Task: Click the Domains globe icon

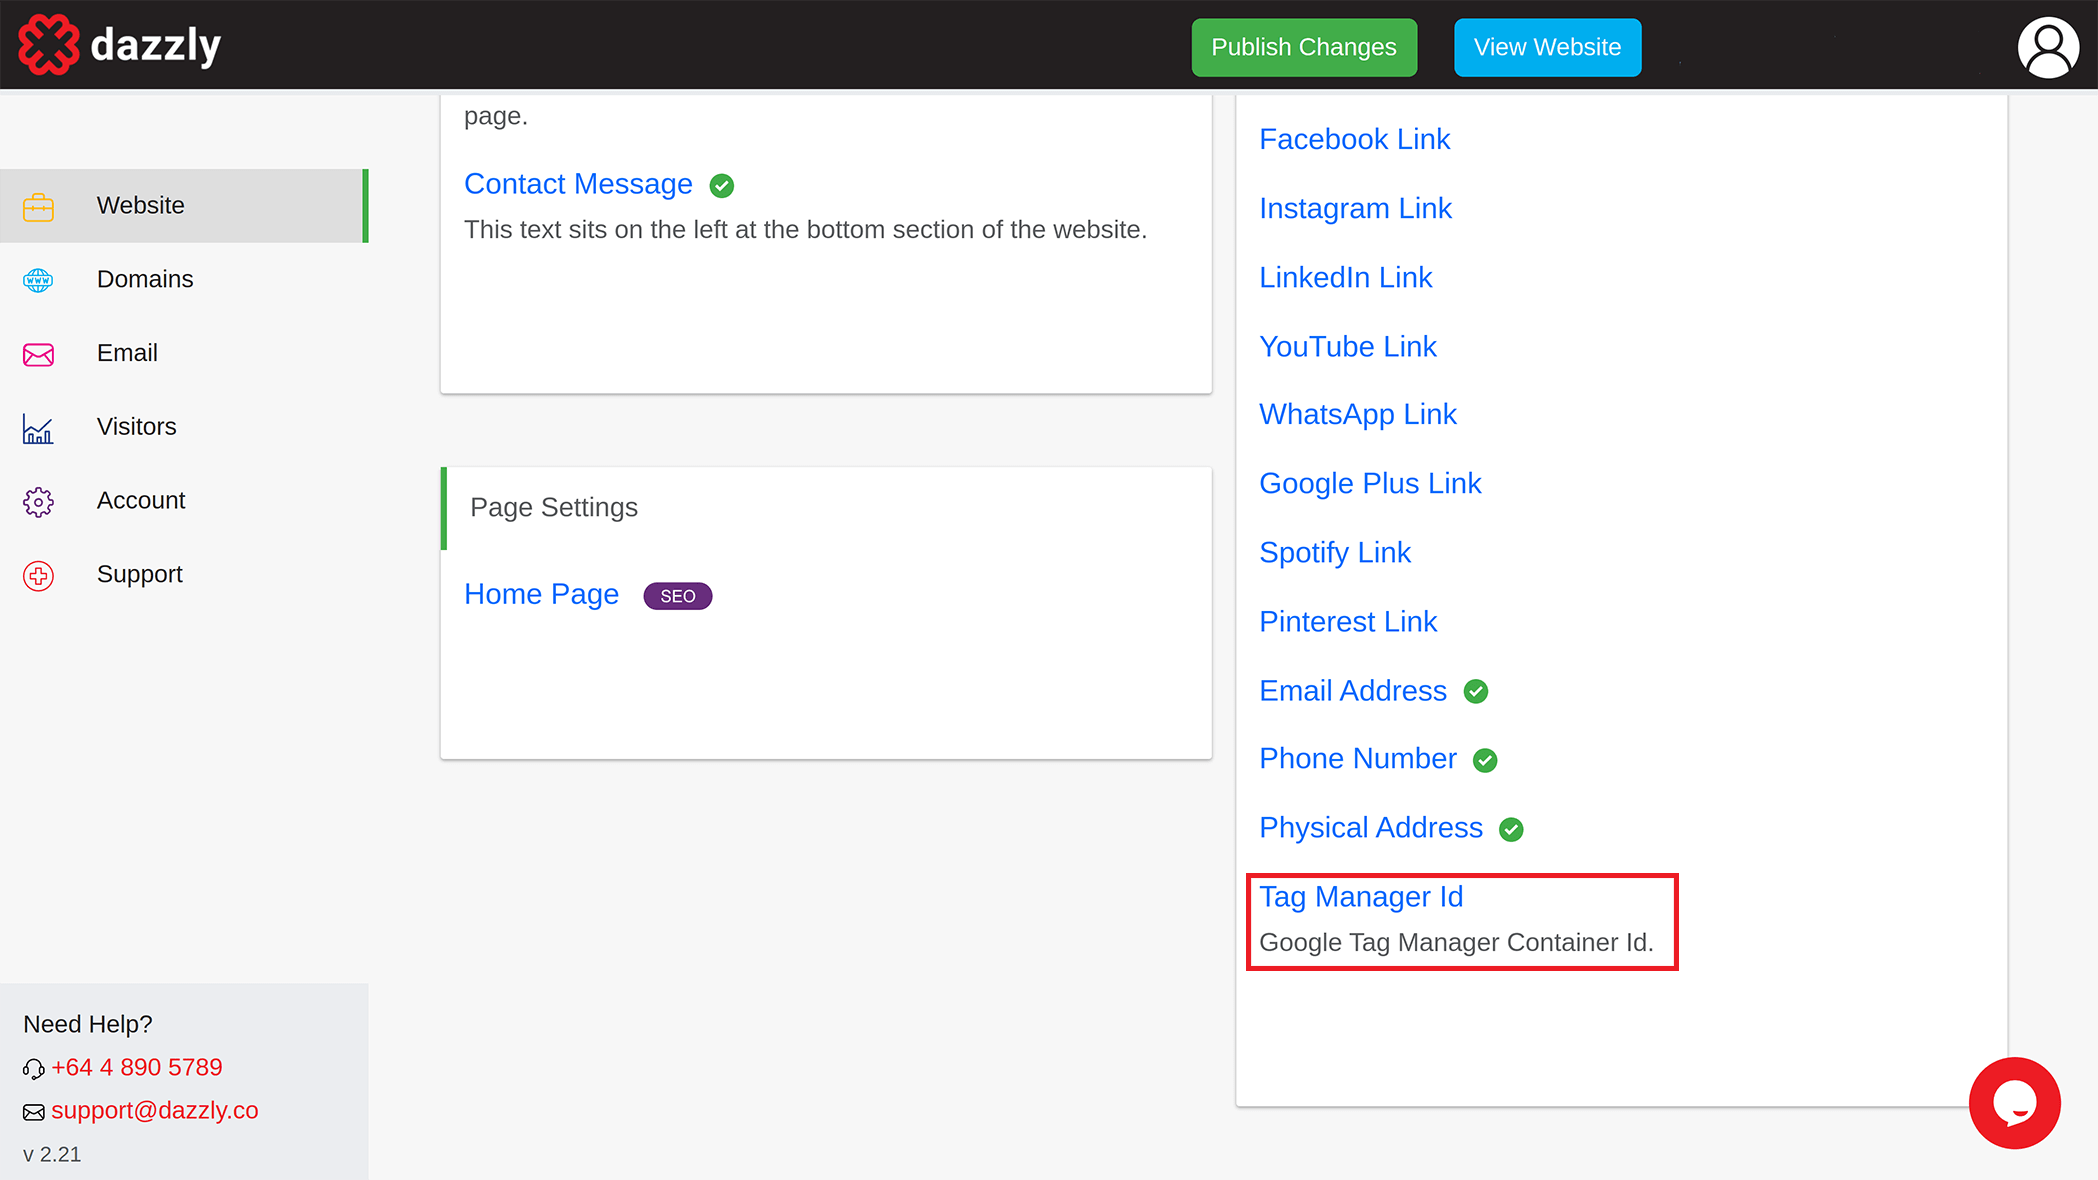Action: click(x=38, y=280)
